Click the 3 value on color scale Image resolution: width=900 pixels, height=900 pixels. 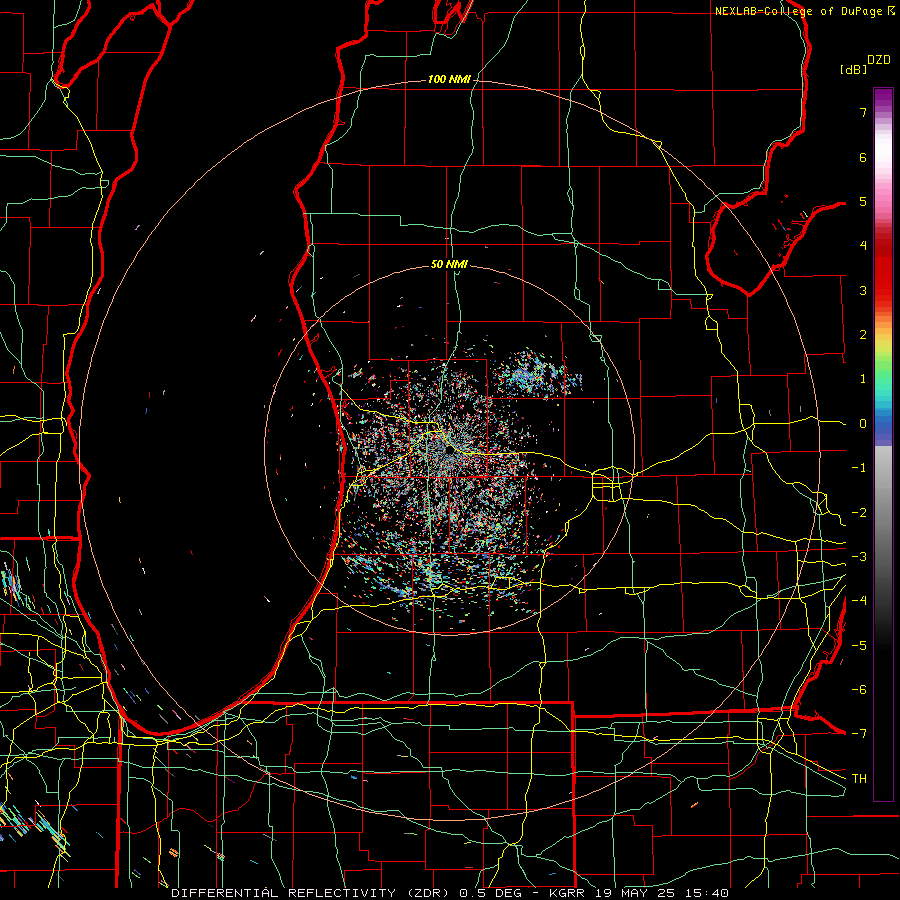pyautogui.click(x=863, y=290)
